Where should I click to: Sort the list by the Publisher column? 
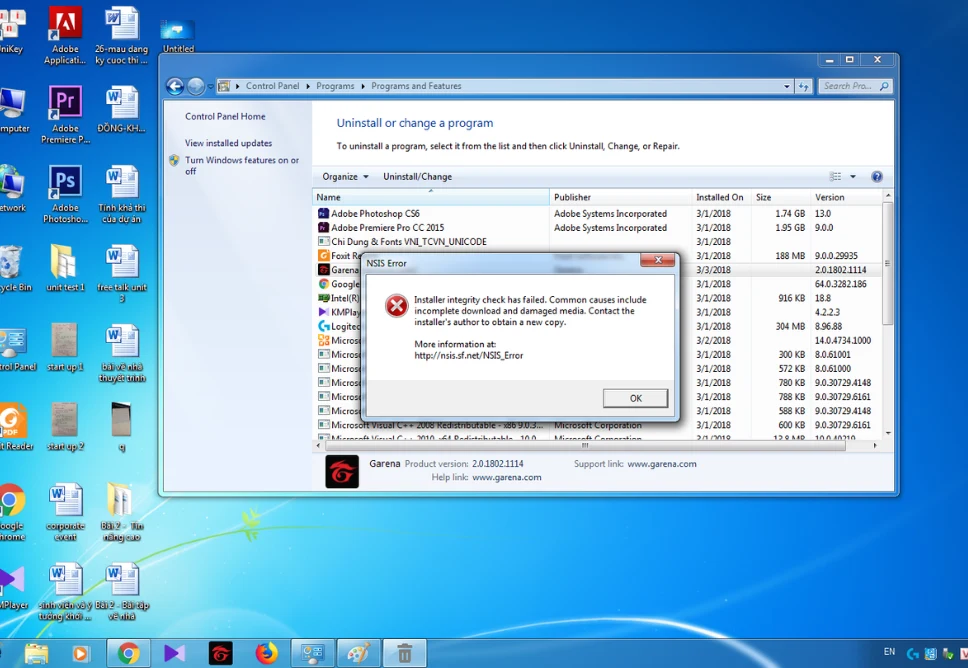[x=620, y=197]
